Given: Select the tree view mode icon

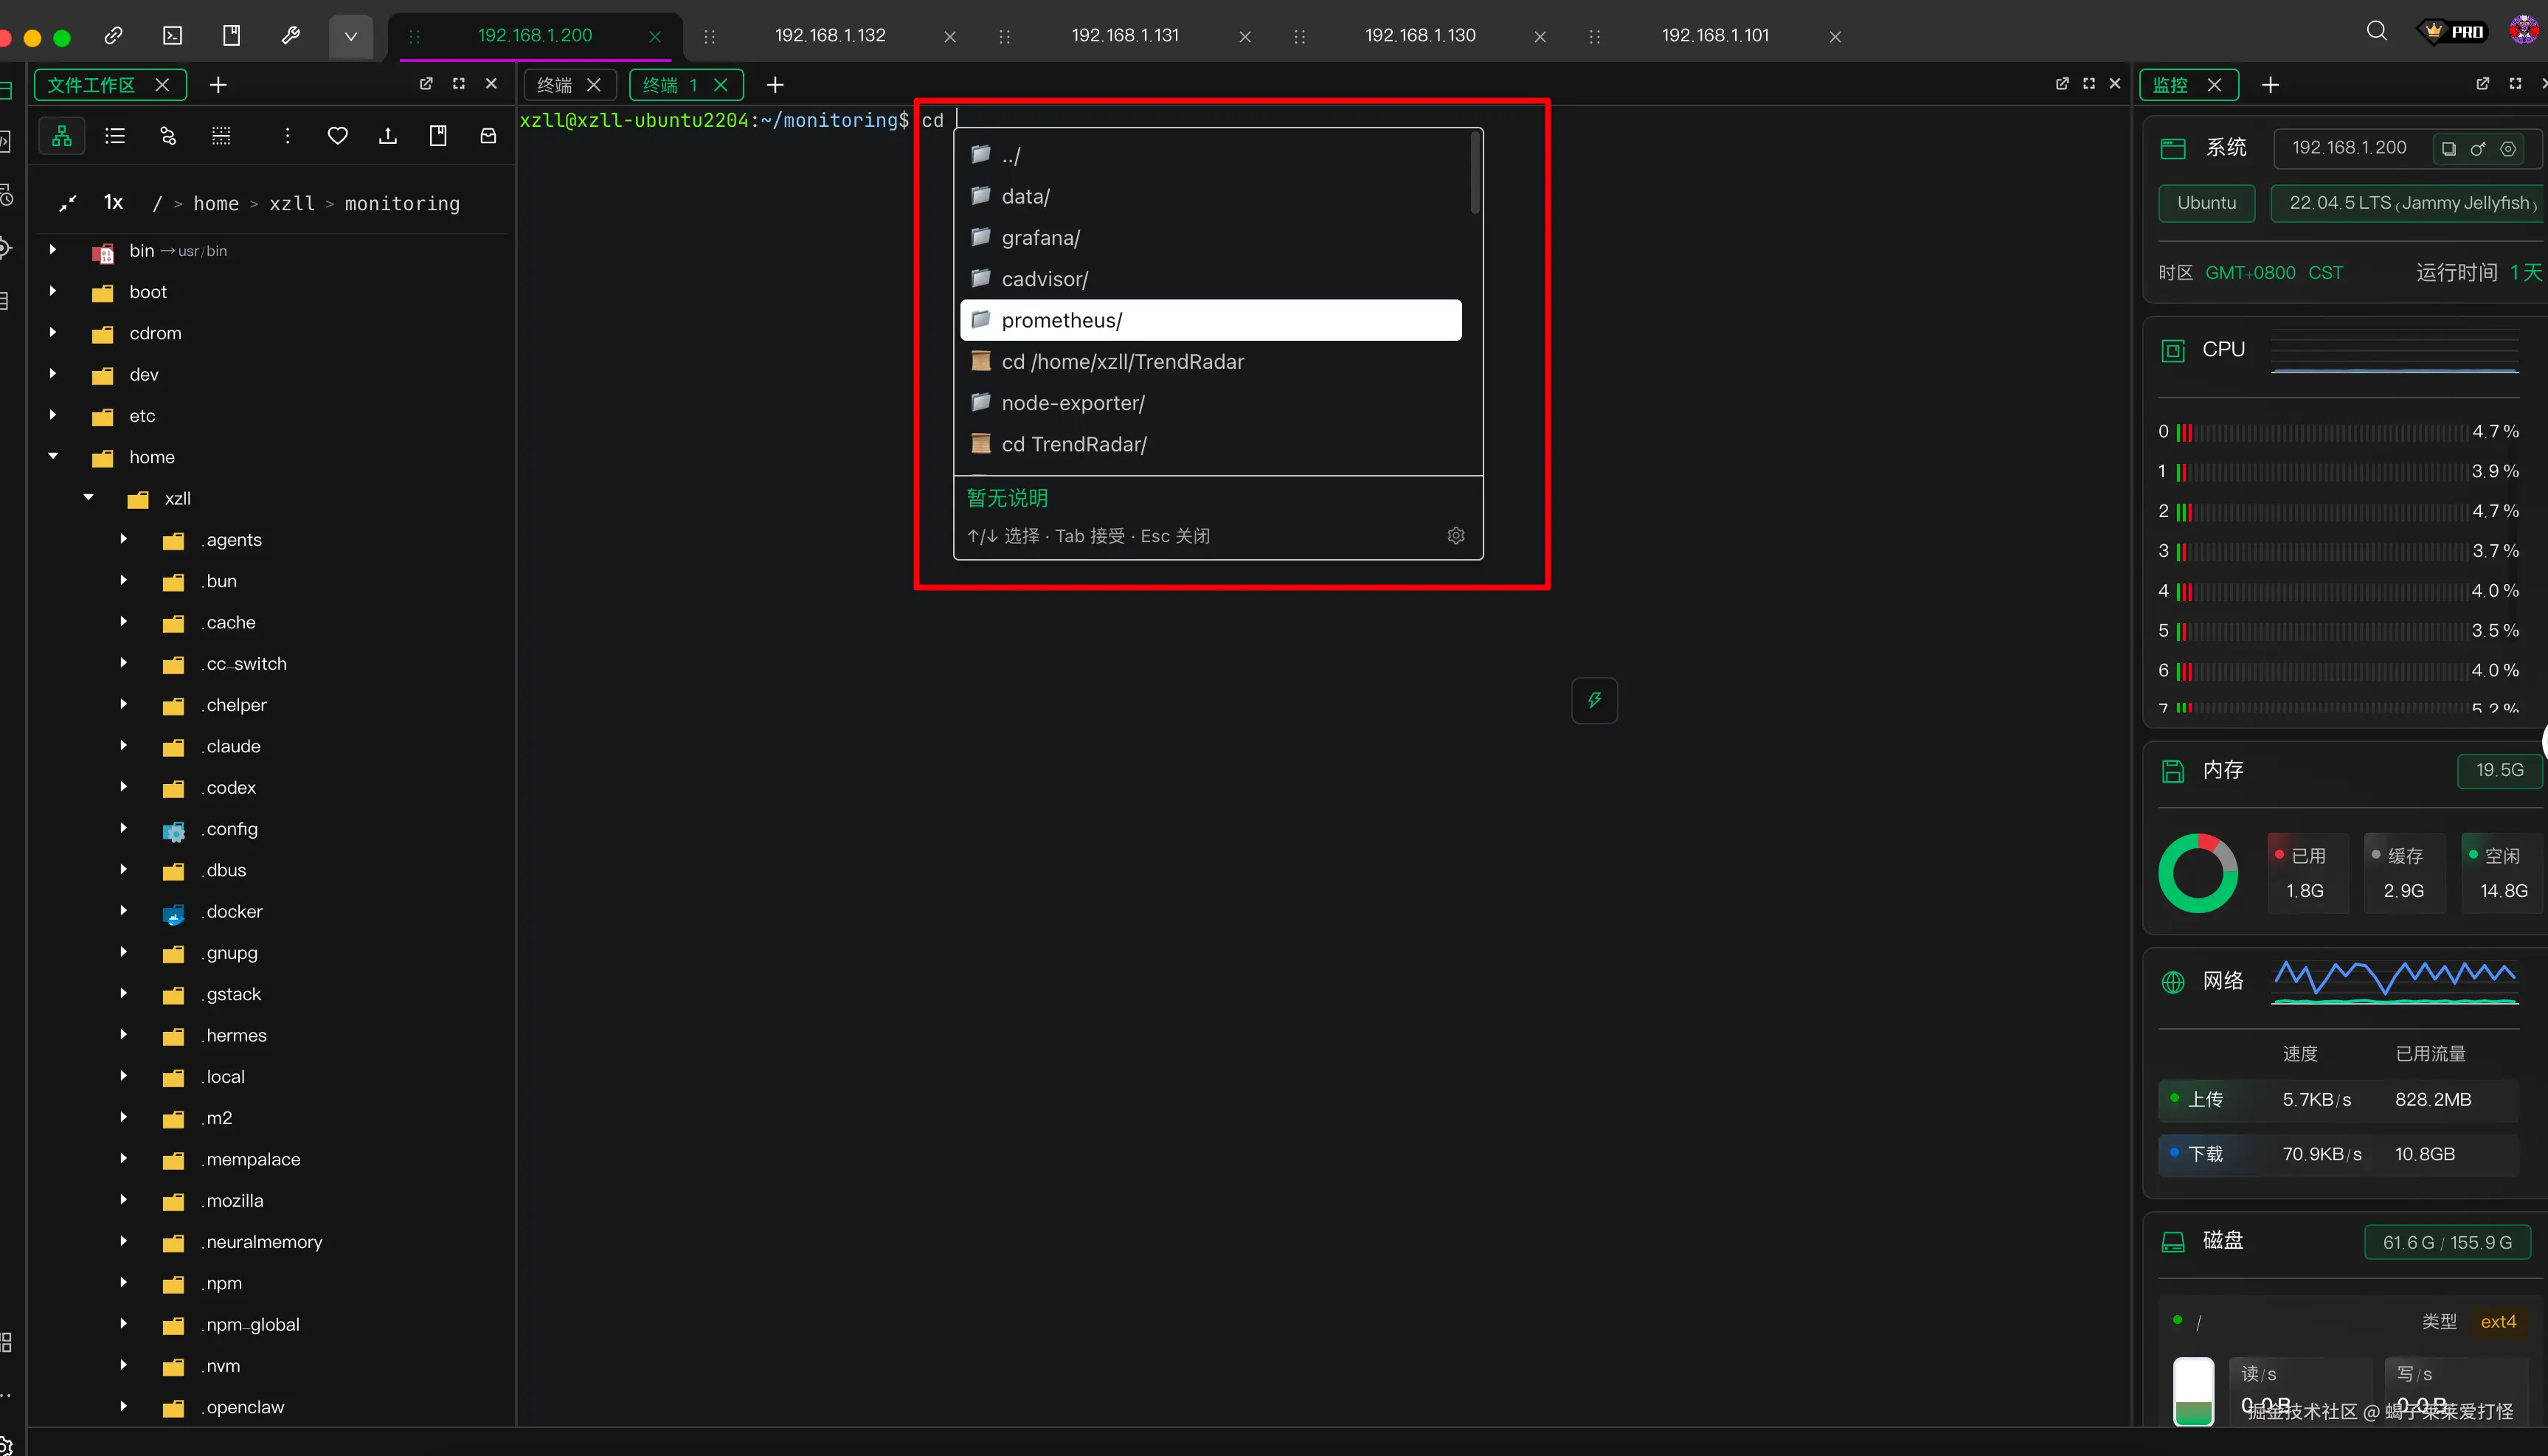Looking at the screenshot, I should coord(62,136).
